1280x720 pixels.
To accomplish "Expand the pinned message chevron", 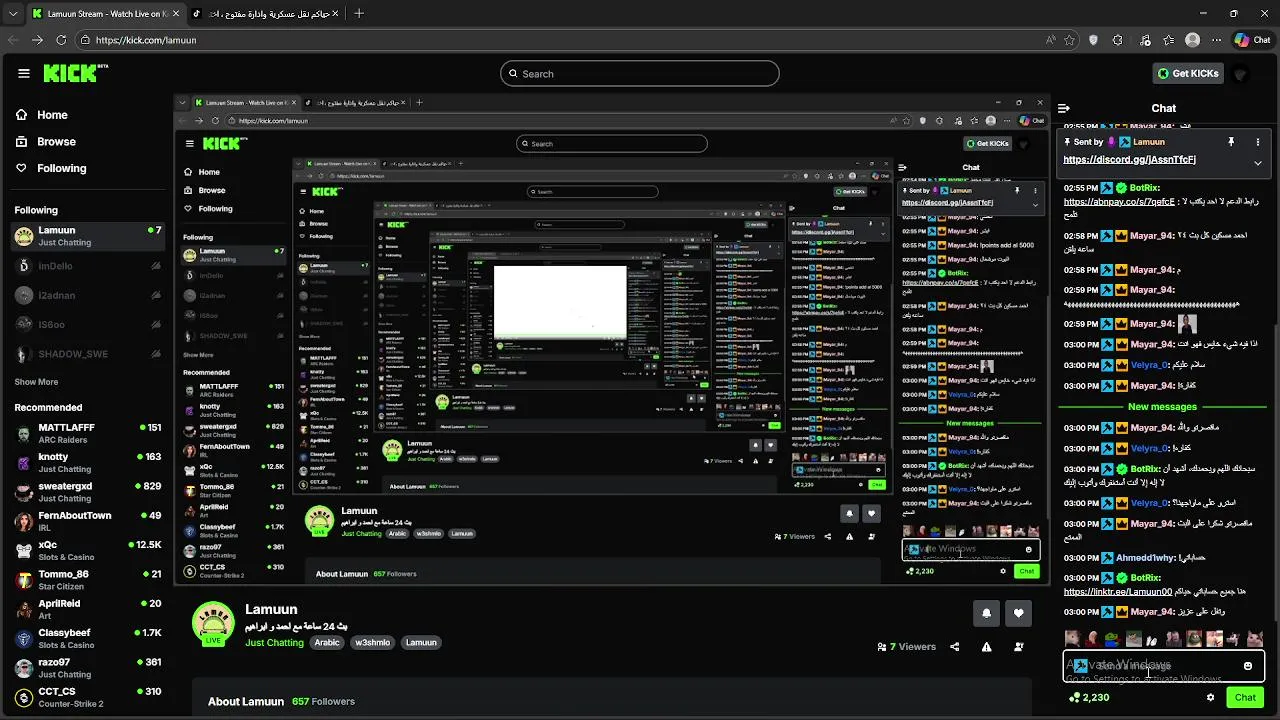I will [x=1258, y=163].
